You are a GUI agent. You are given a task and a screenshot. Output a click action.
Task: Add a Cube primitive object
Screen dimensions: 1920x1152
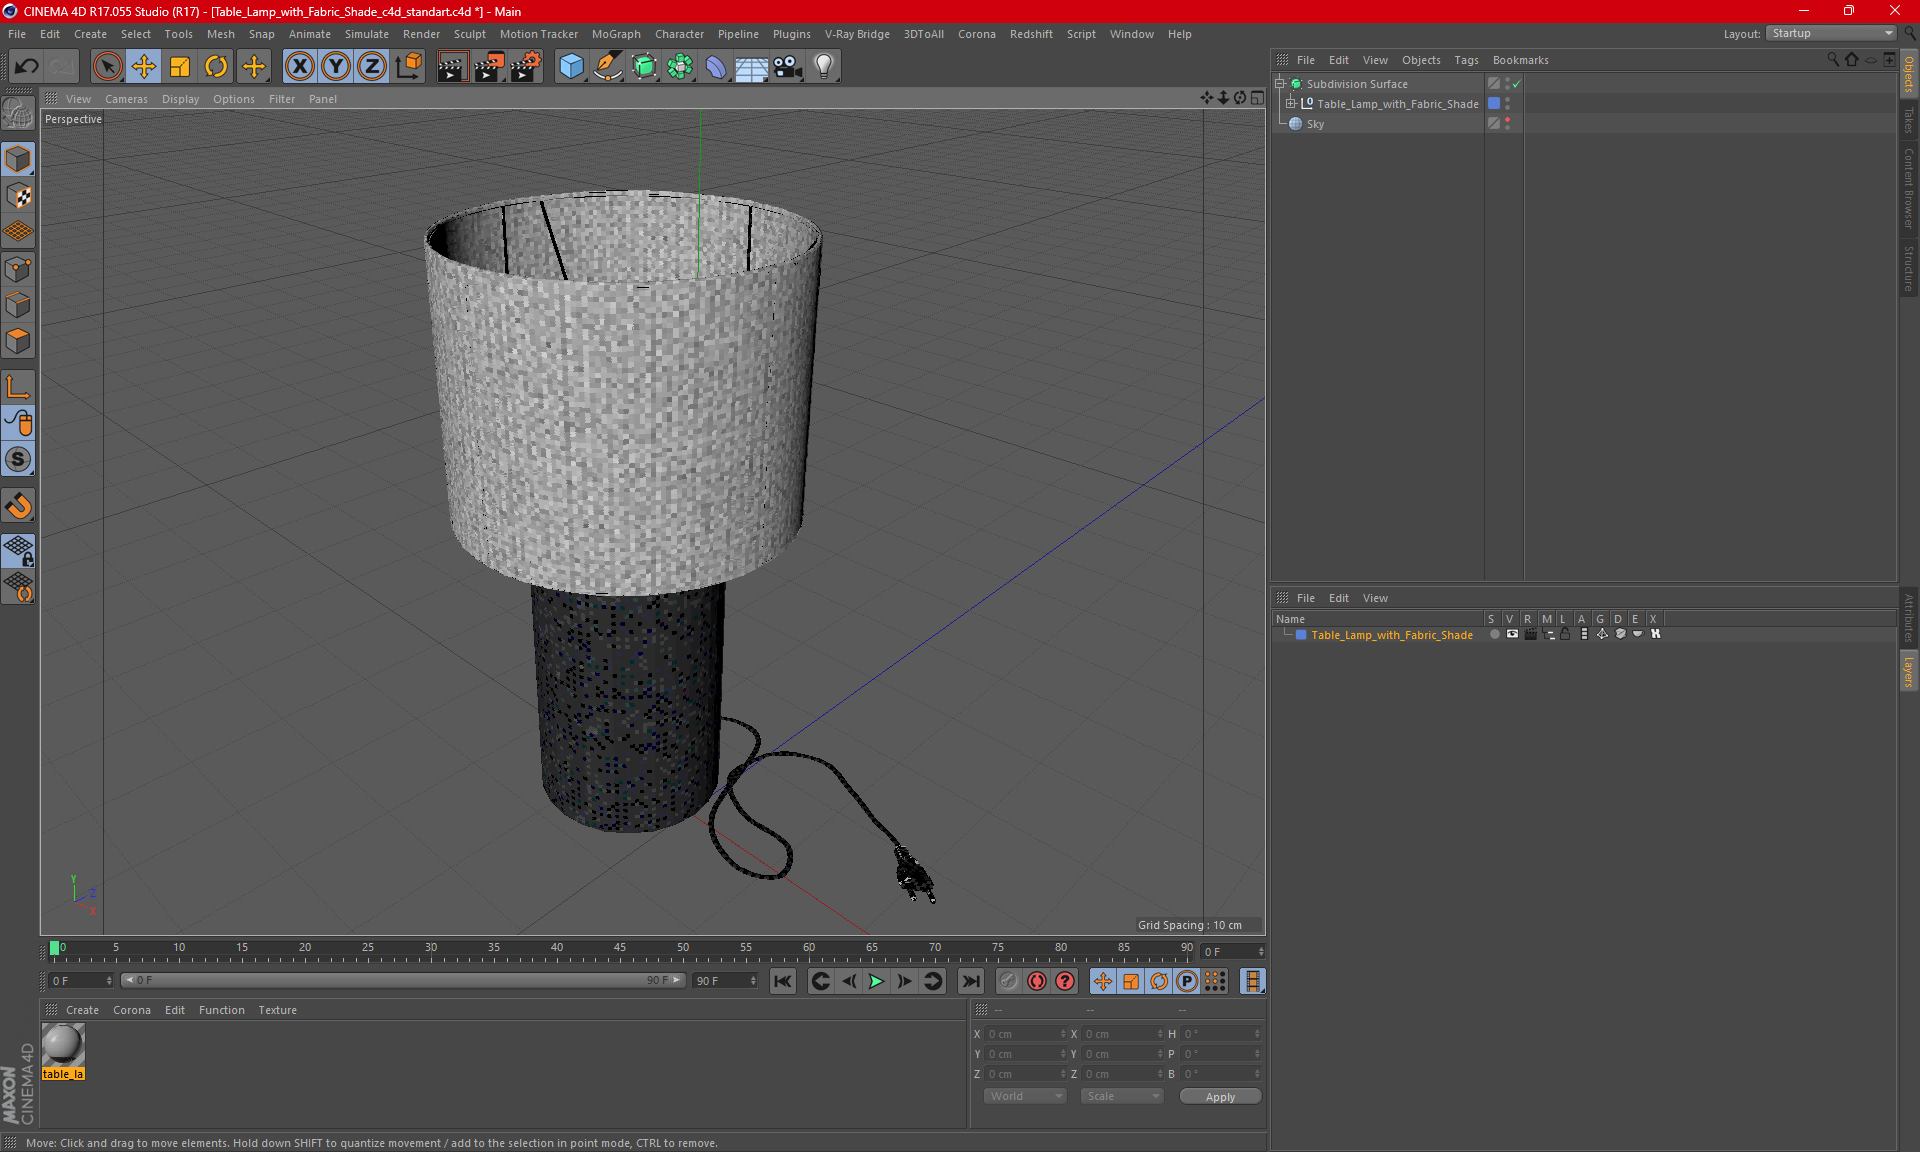coord(571,67)
